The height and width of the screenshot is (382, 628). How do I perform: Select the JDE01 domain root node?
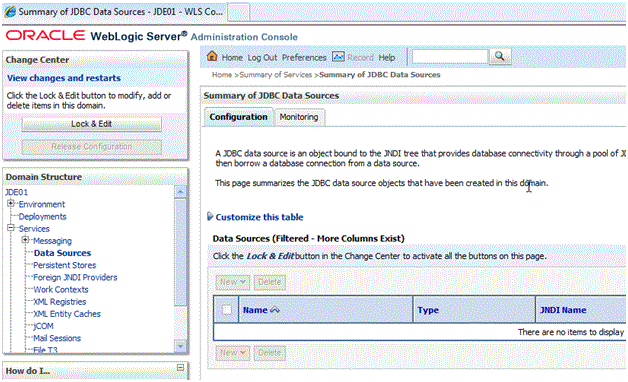(x=16, y=192)
